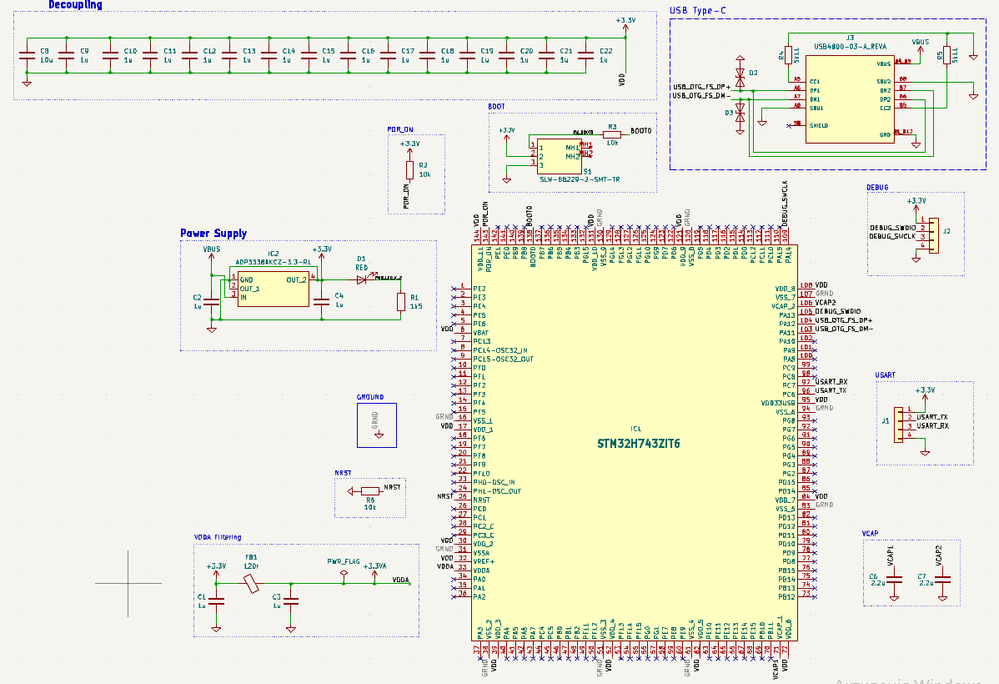Select the S1 slide switch symbol
999x684 pixels.
559,157
